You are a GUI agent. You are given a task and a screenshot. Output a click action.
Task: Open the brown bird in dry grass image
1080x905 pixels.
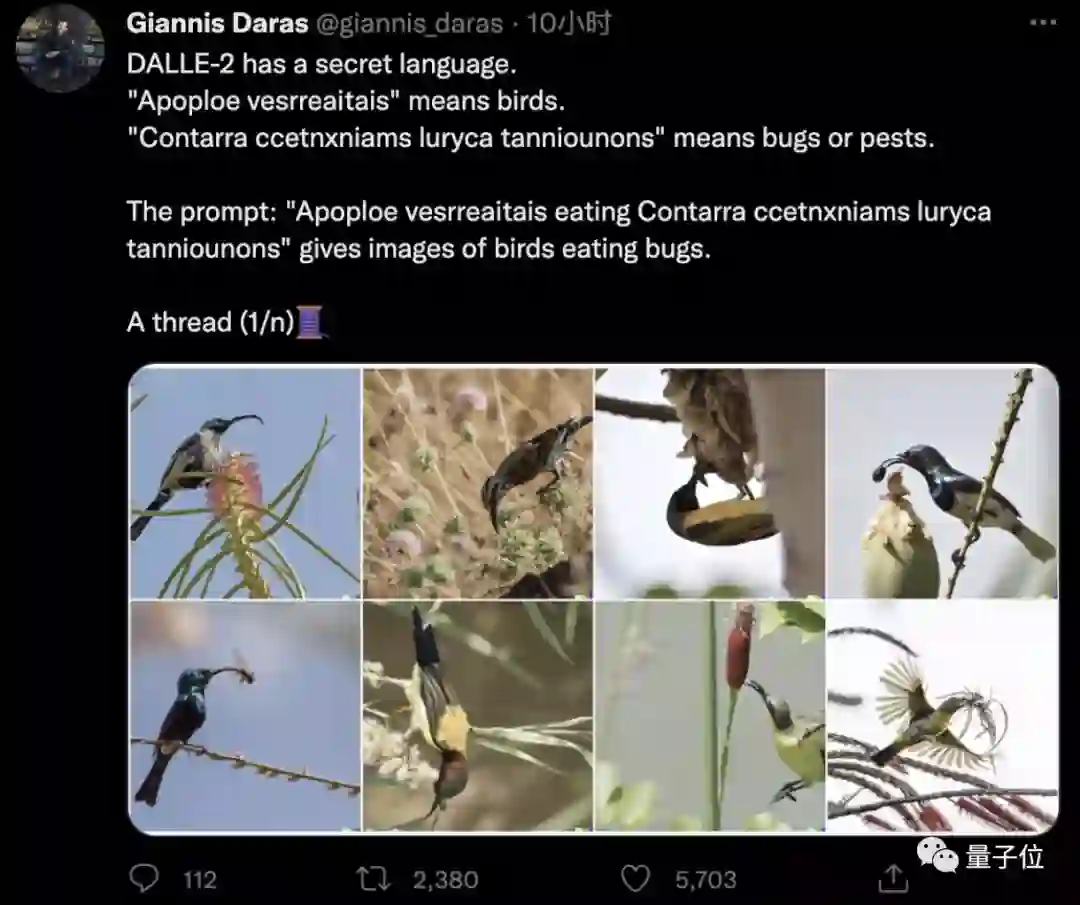[477, 483]
